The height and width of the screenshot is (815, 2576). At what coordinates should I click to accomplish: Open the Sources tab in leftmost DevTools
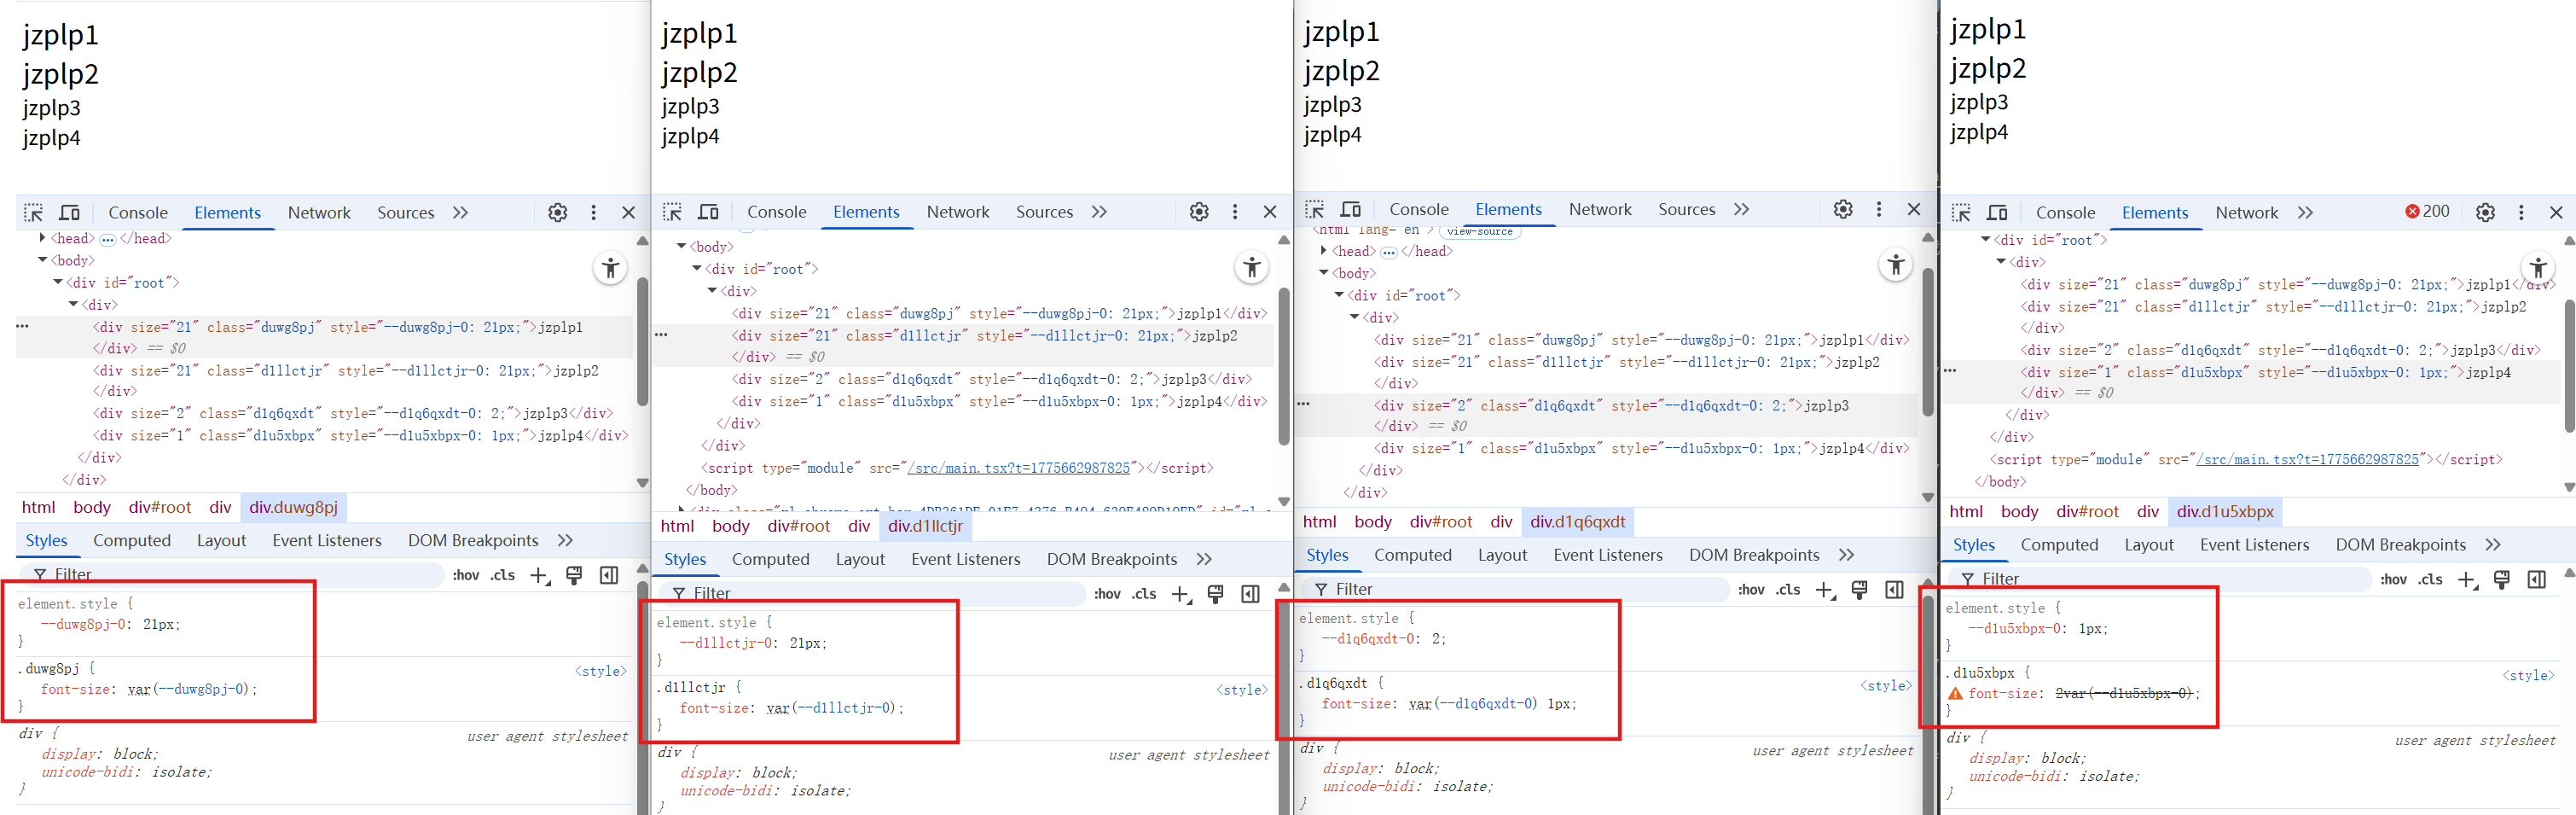405,213
